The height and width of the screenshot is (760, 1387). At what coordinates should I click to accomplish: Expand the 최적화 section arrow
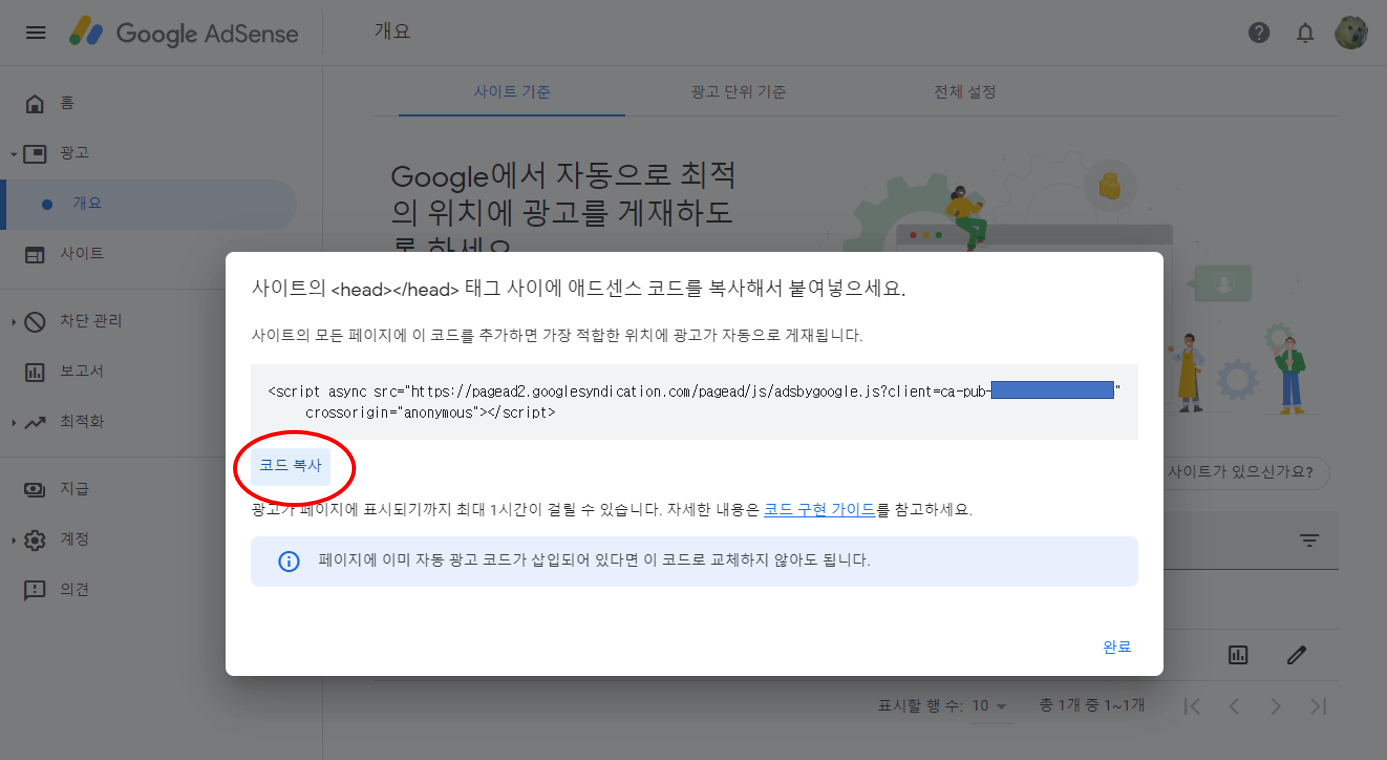click(x=13, y=422)
